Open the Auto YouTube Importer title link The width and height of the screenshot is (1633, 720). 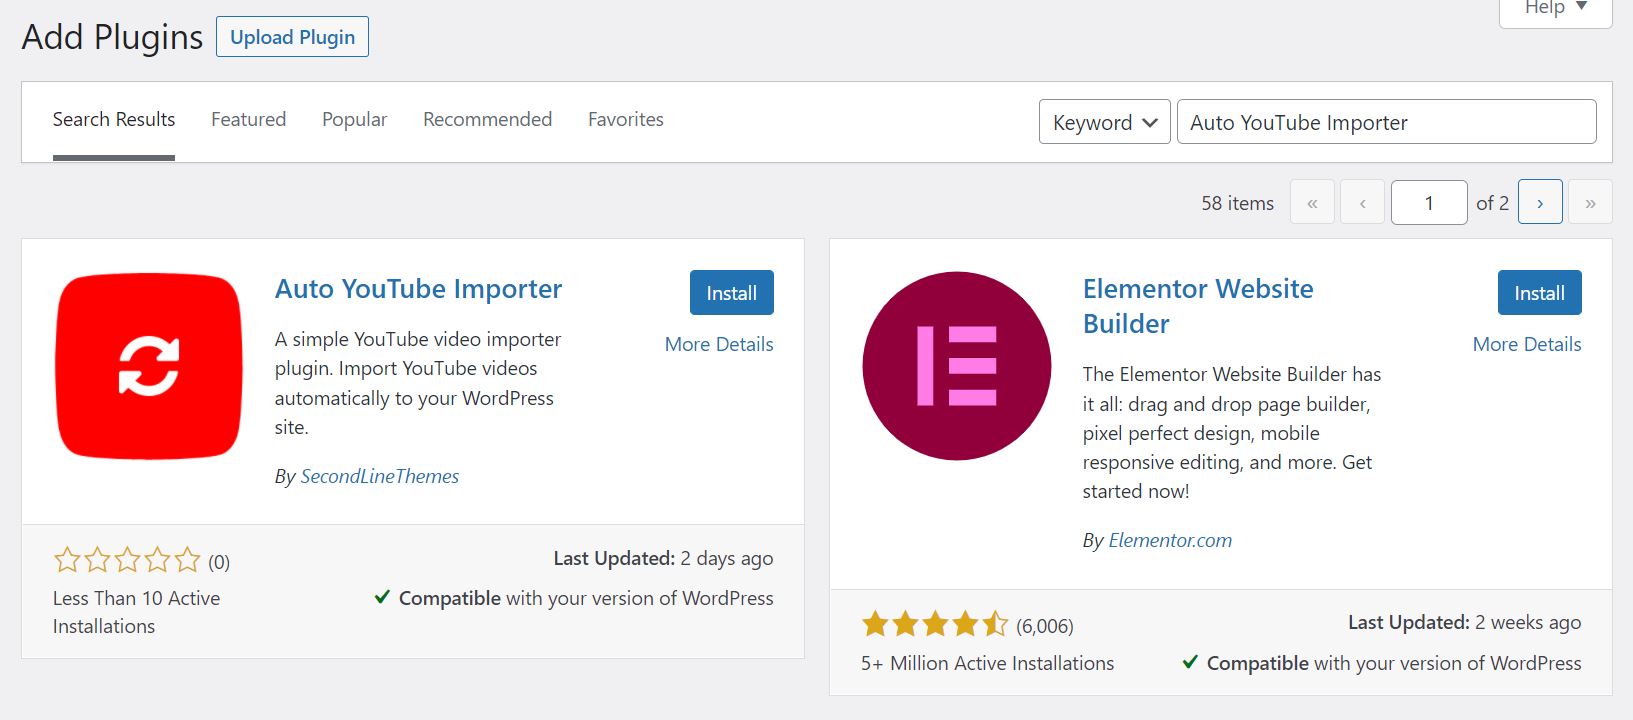(x=418, y=289)
